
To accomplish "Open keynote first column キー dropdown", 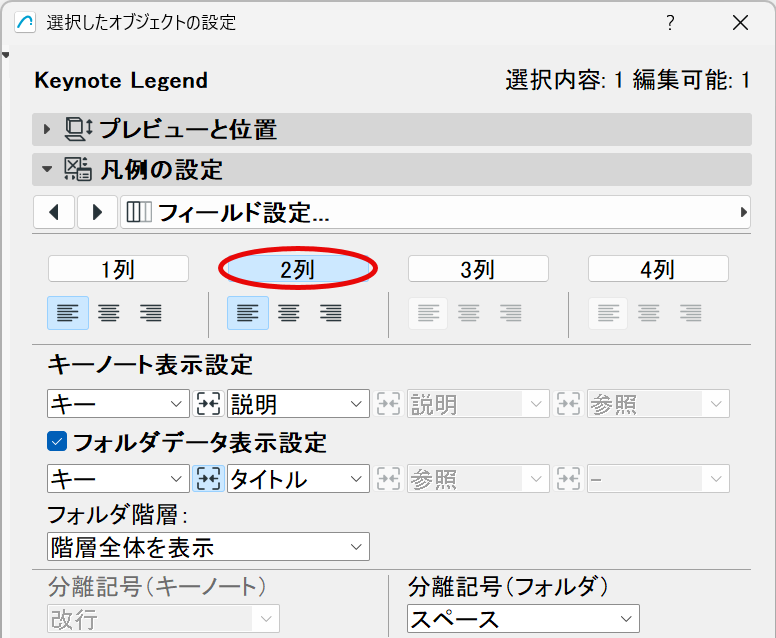I will click(x=118, y=404).
